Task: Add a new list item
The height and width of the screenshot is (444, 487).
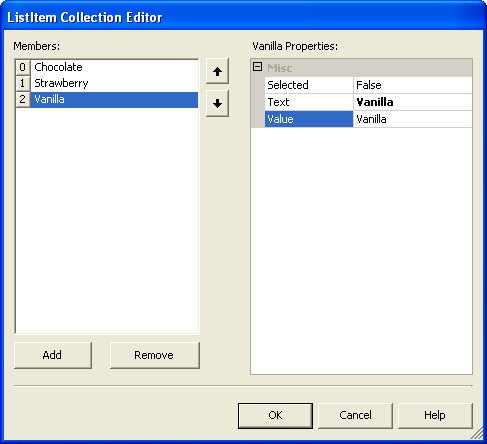Action: point(53,355)
